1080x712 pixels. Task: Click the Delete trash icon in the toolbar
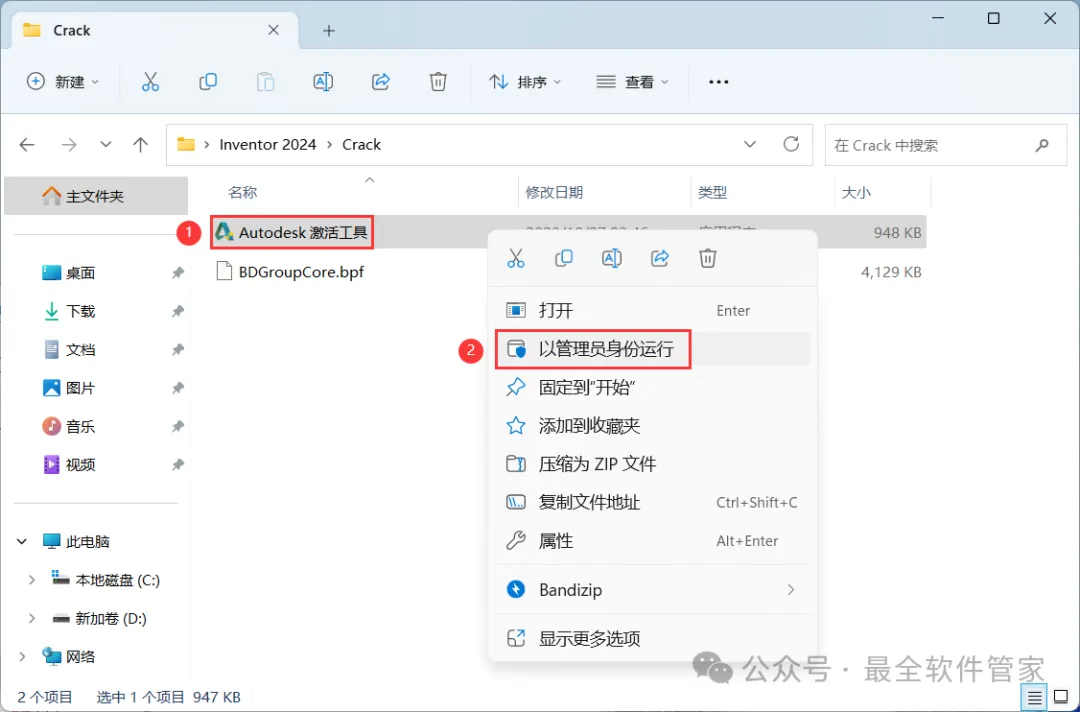click(x=438, y=82)
